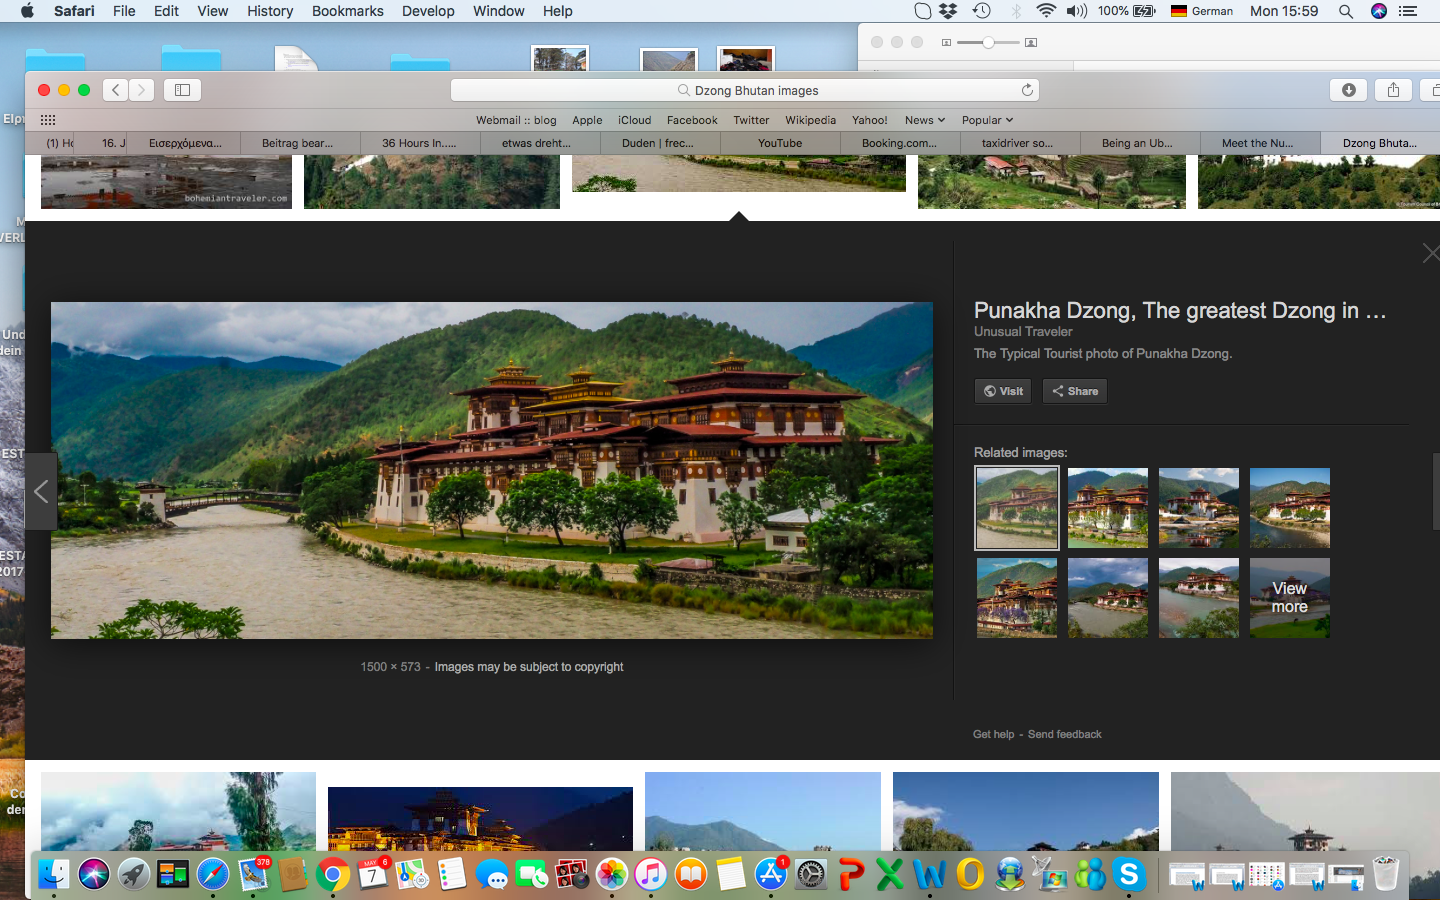Expand the News favorites dropdown

(924, 120)
